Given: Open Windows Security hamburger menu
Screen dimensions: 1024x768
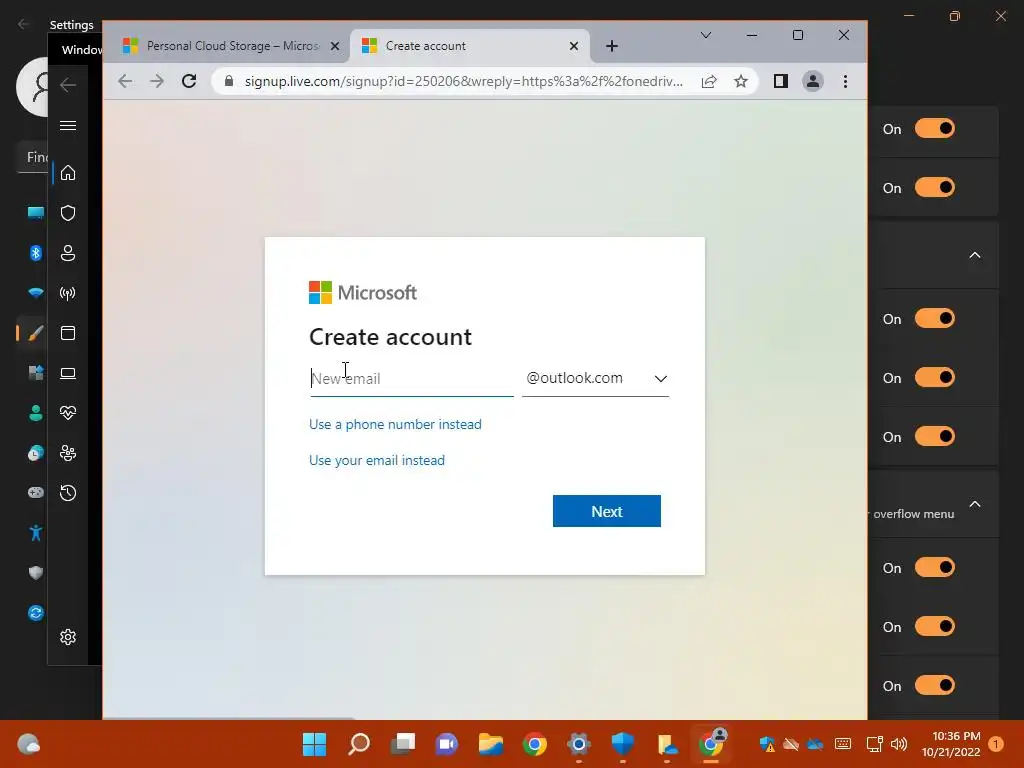Looking at the screenshot, I should click(x=68, y=125).
